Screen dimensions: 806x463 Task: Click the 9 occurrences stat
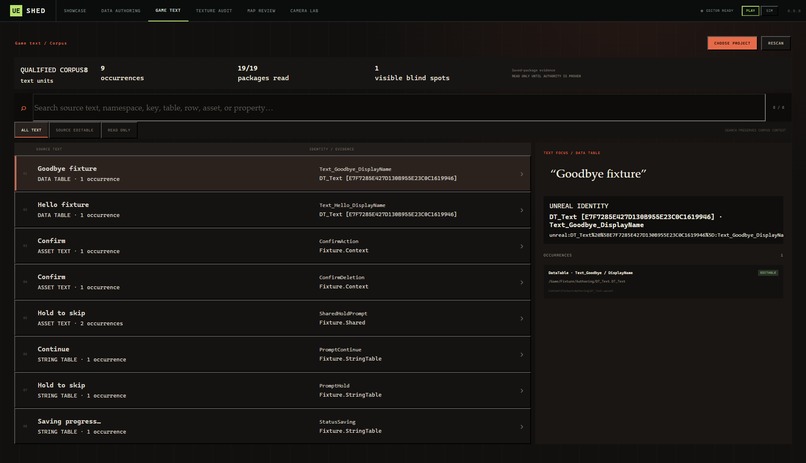122,73
